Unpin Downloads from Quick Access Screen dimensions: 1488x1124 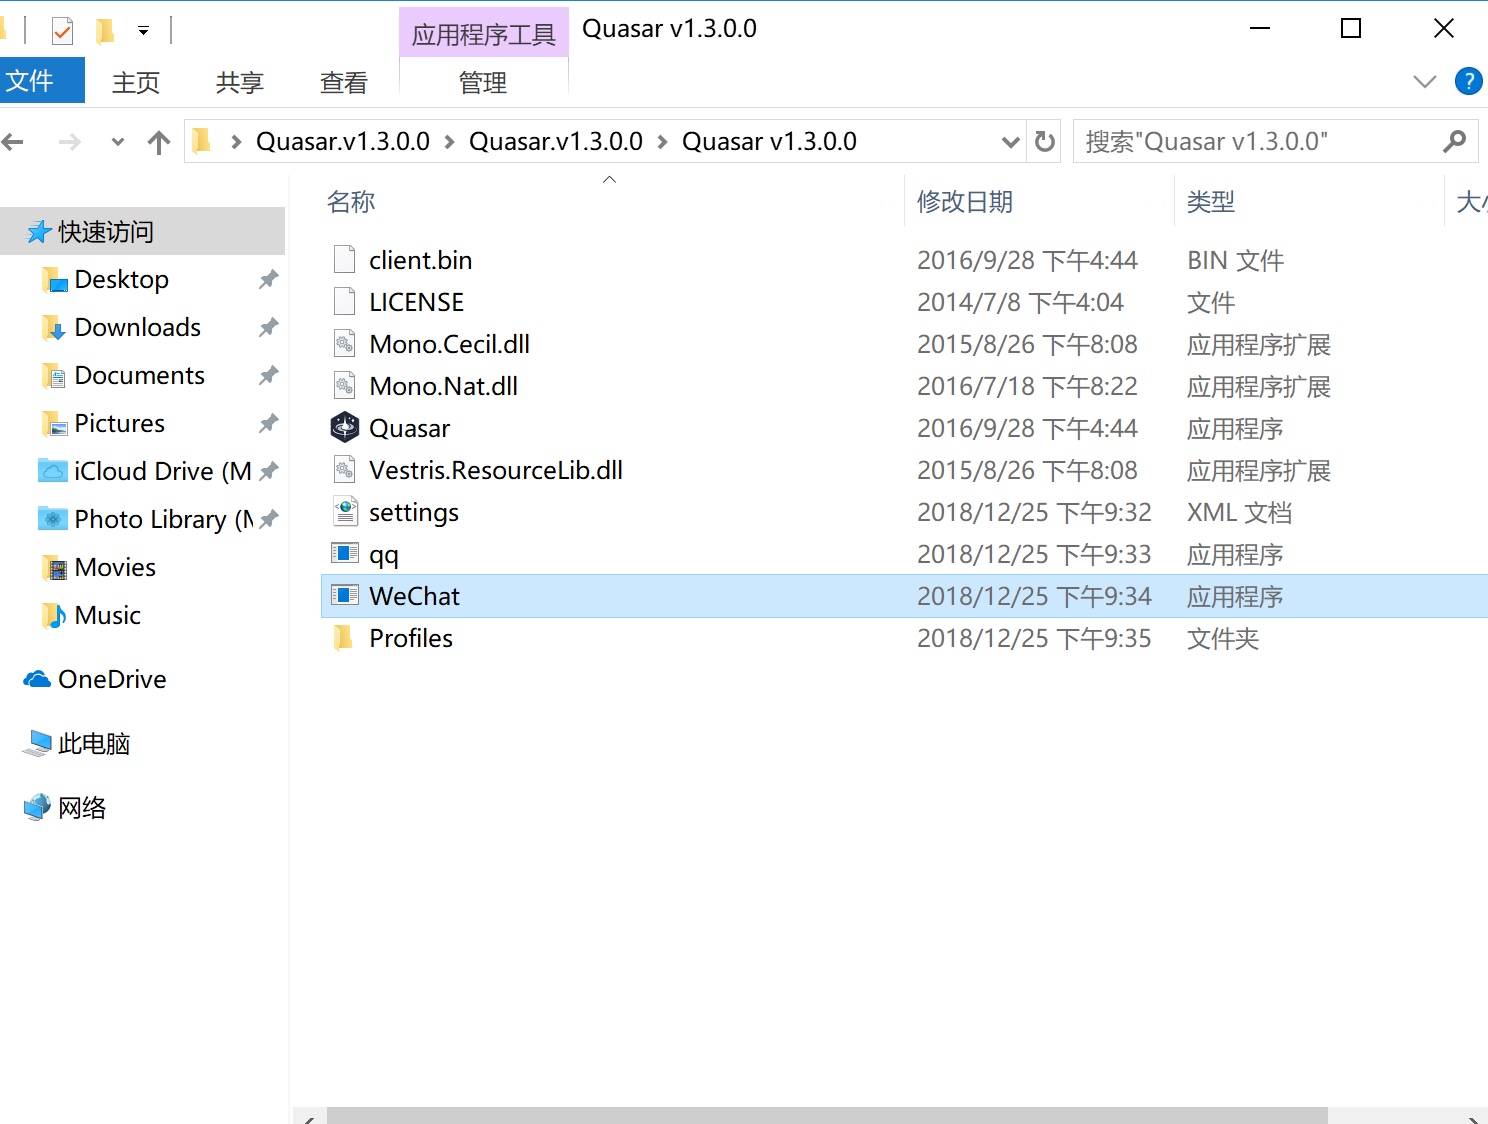tap(267, 327)
